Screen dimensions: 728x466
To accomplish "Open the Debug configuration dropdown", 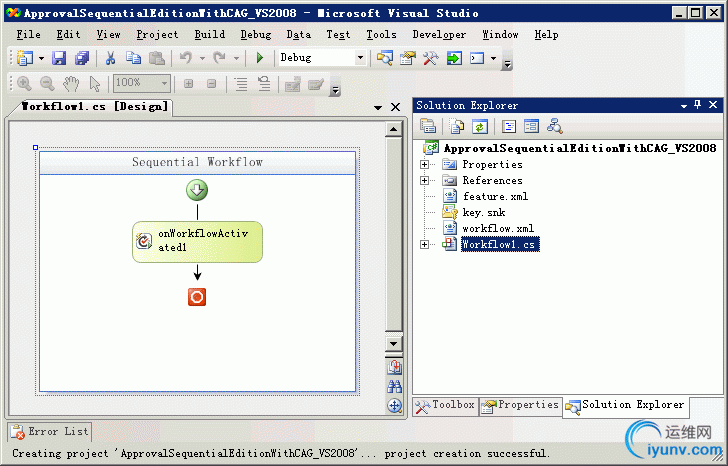I will (x=360, y=58).
